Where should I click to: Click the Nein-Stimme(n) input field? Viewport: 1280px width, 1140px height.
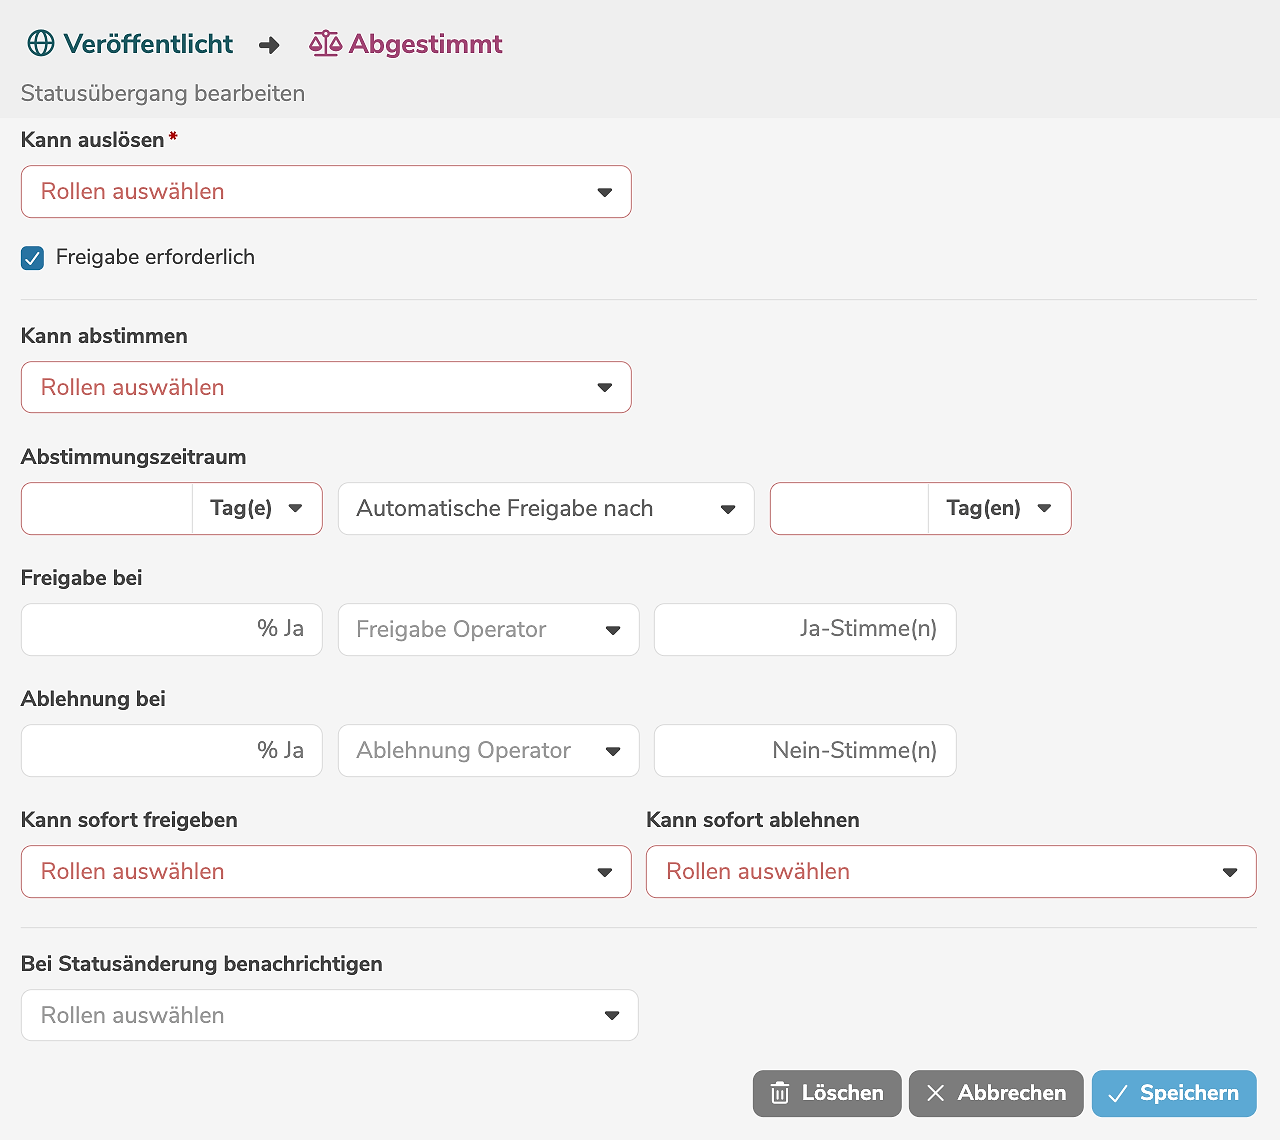click(804, 751)
